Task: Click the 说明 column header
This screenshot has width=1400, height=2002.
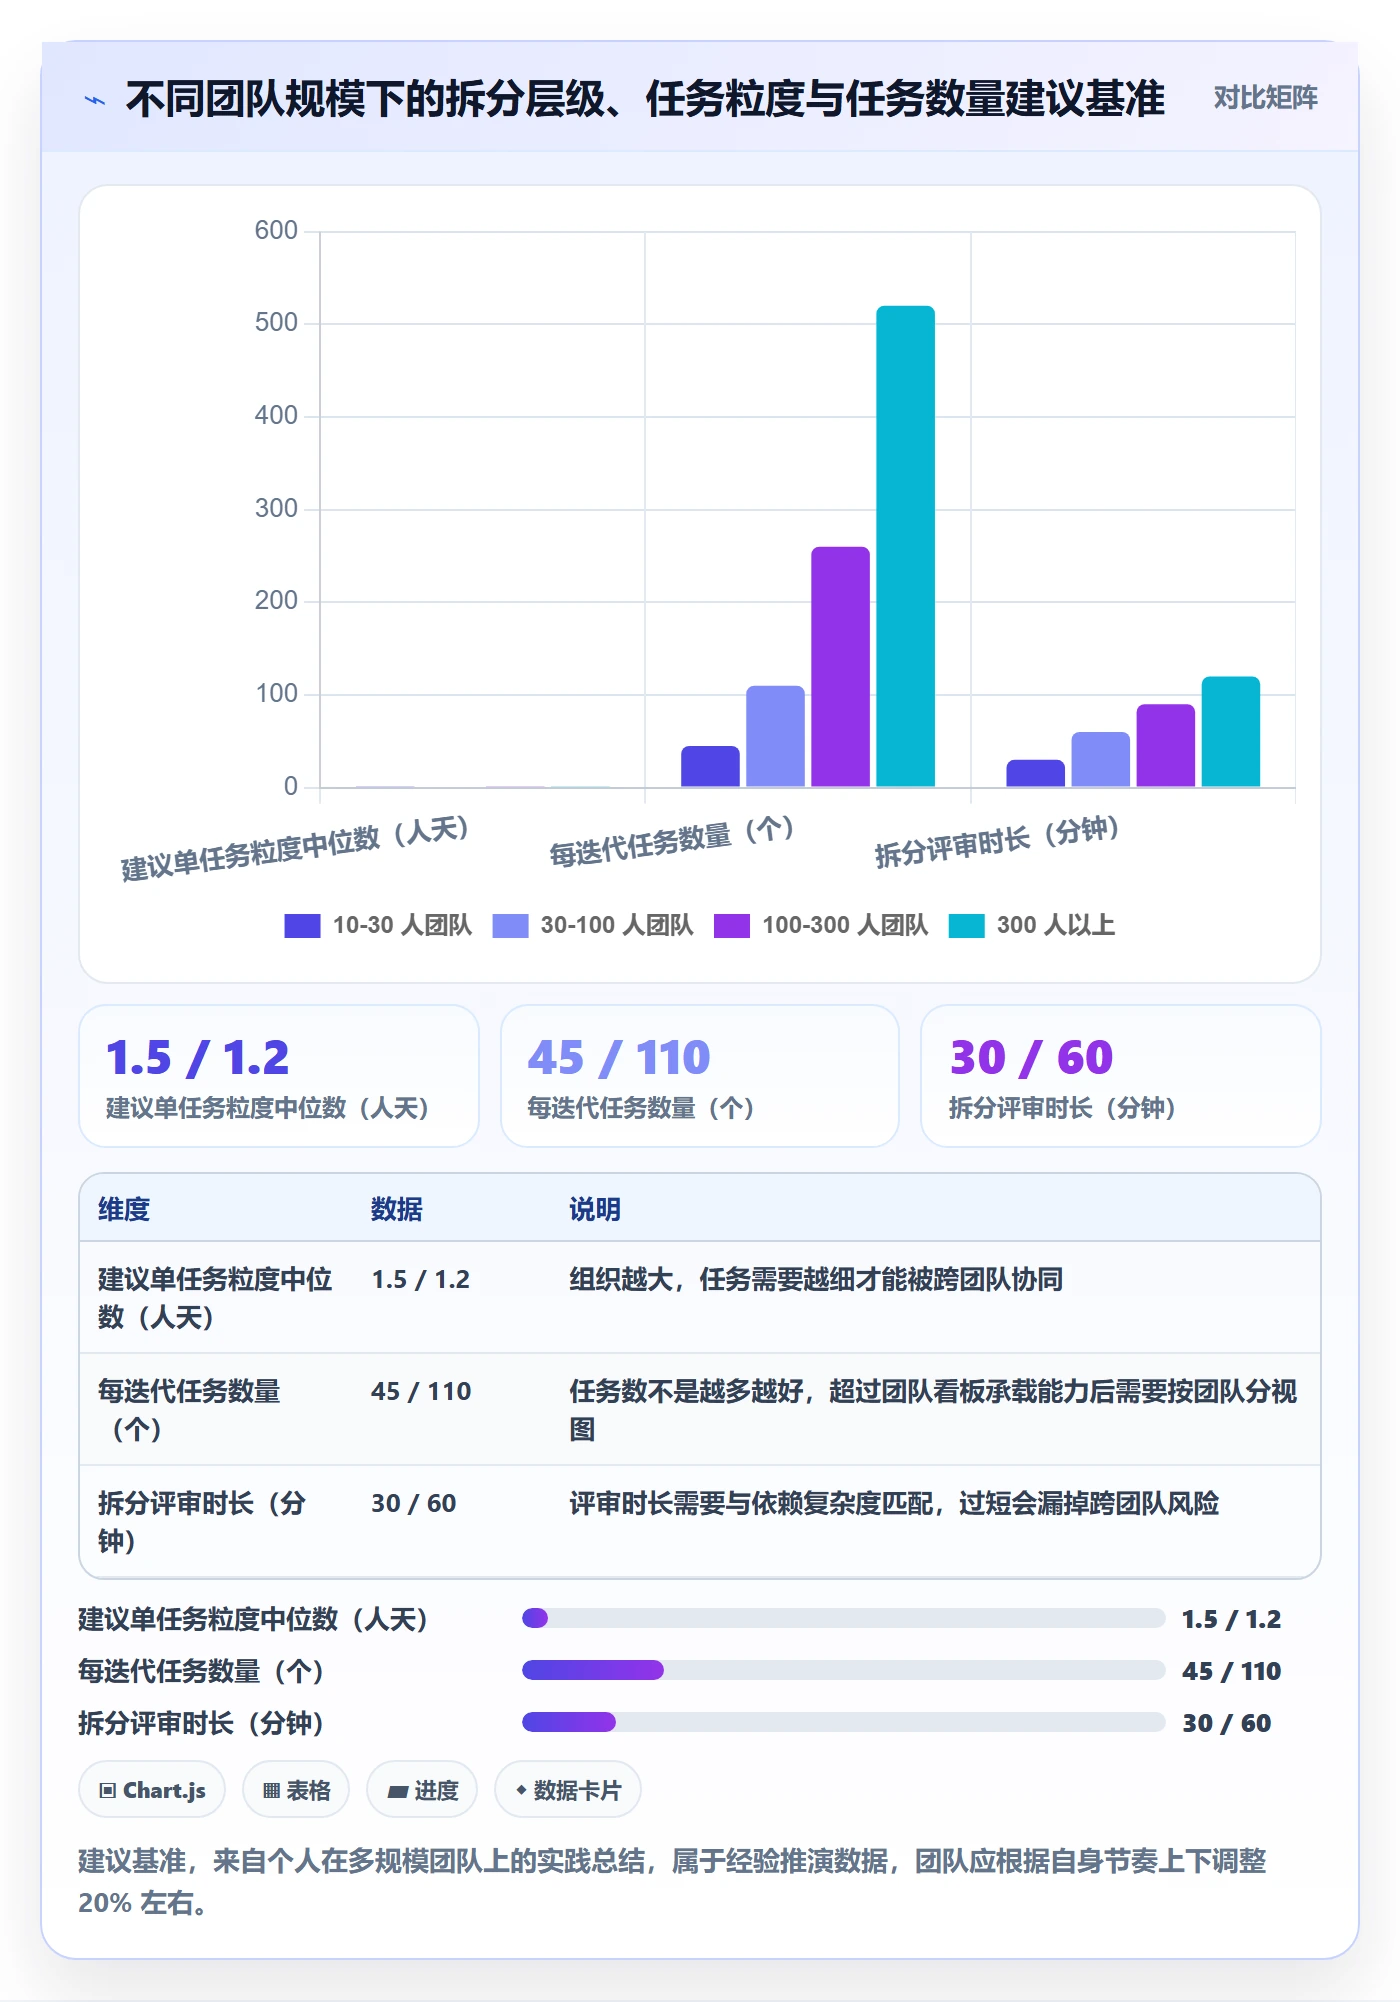Action: (595, 1209)
